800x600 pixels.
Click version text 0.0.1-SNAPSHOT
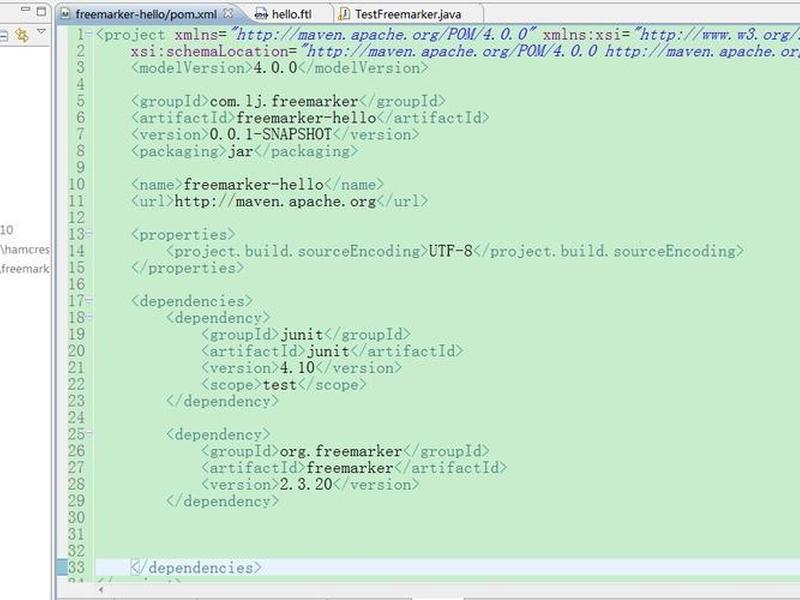[271, 135]
